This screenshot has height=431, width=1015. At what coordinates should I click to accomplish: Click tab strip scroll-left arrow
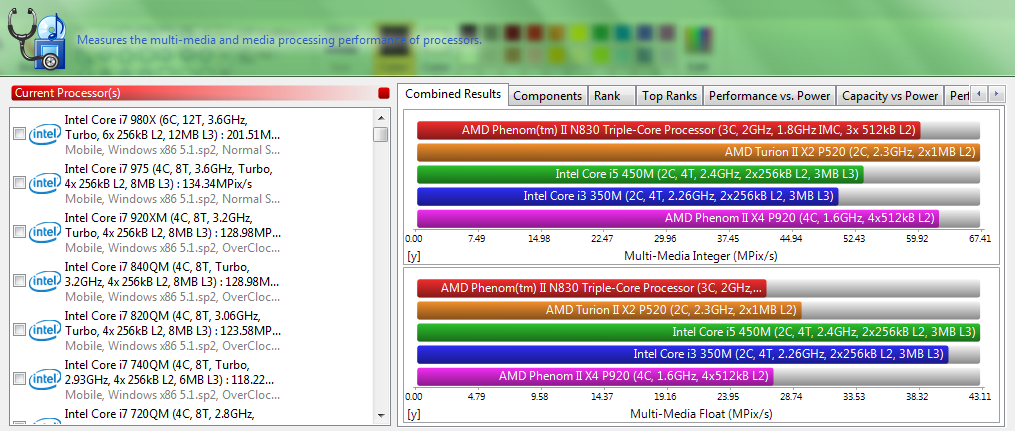tap(979, 94)
